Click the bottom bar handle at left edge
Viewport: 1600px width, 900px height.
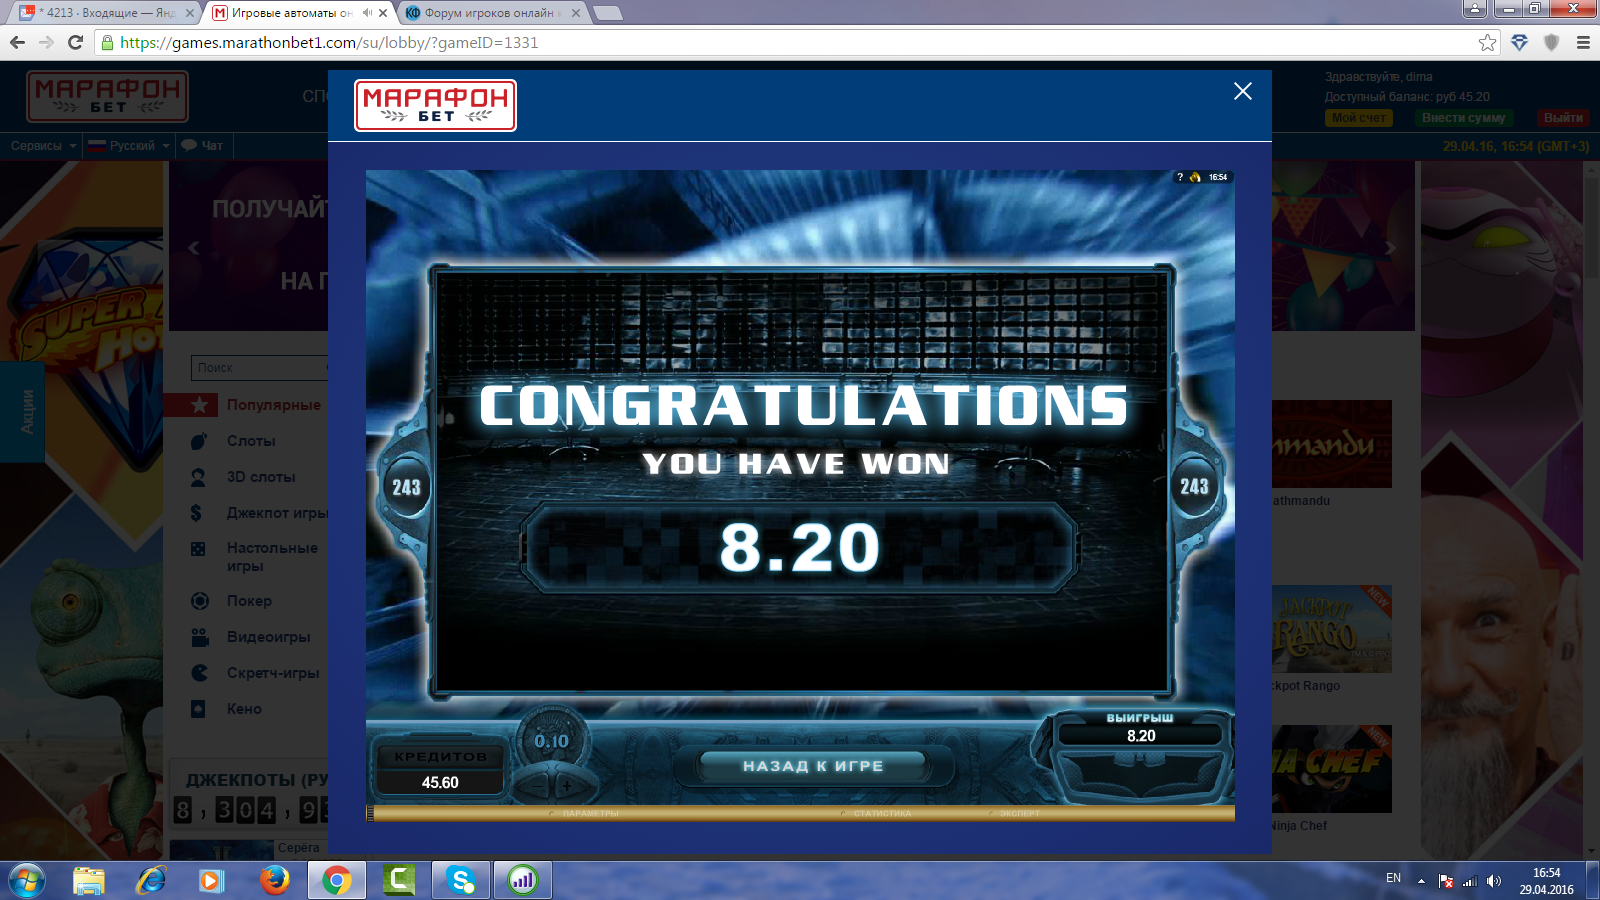click(x=370, y=814)
